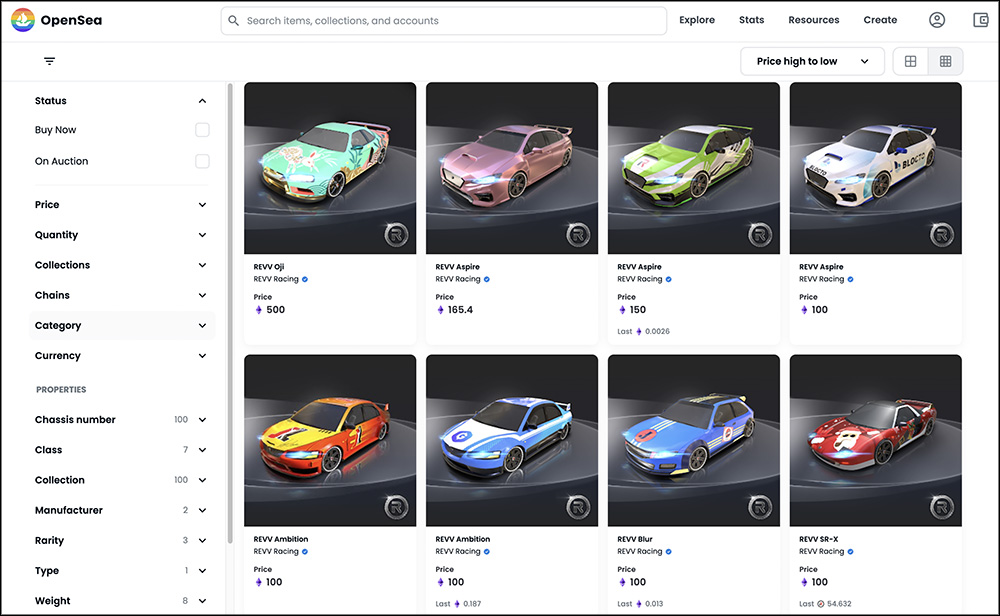The height and width of the screenshot is (616, 1000).
Task: Click the sidebar vertical scrollbar
Action: point(230,312)
